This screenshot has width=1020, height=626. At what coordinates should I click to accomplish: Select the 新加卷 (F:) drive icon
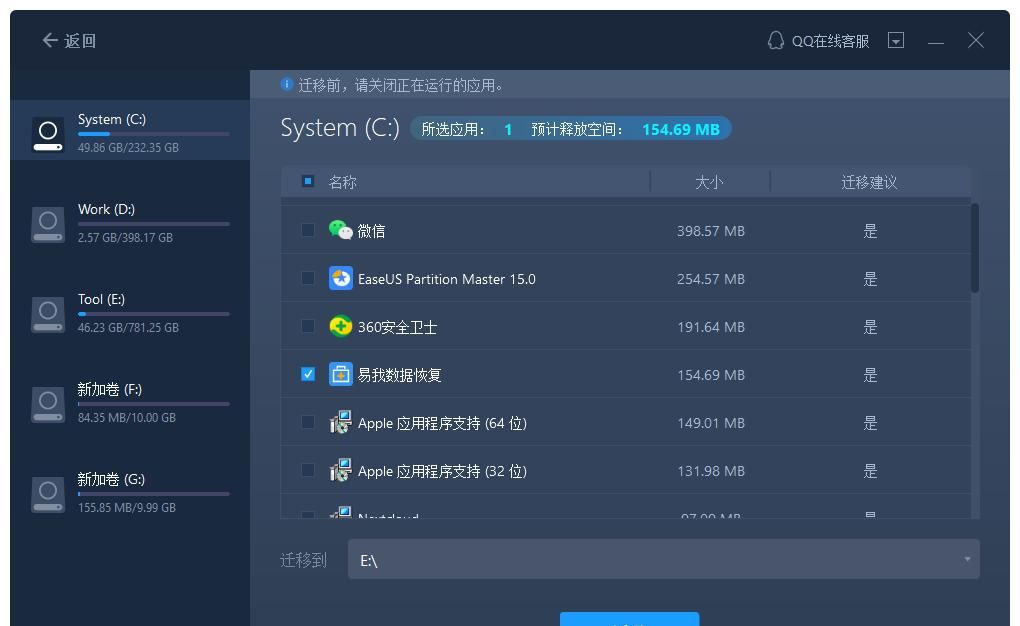coord(48,404)
